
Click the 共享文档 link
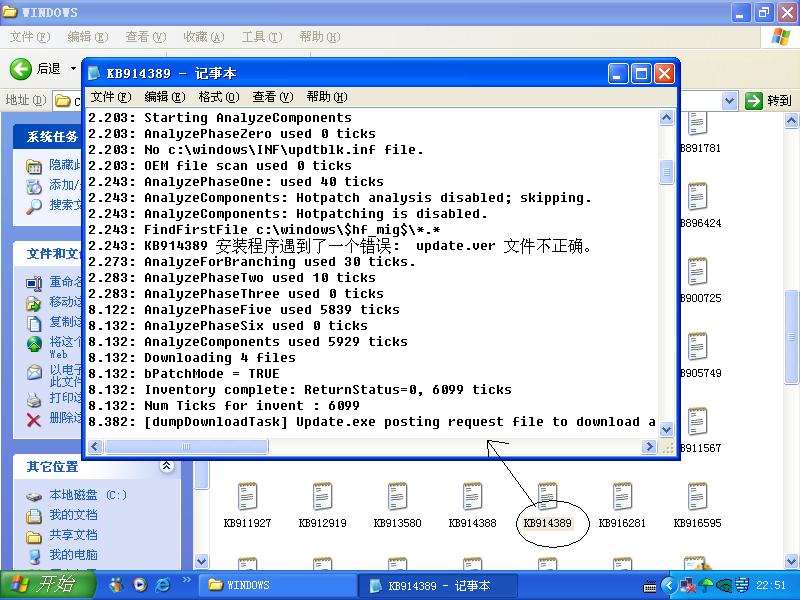[x=73, y=535]
